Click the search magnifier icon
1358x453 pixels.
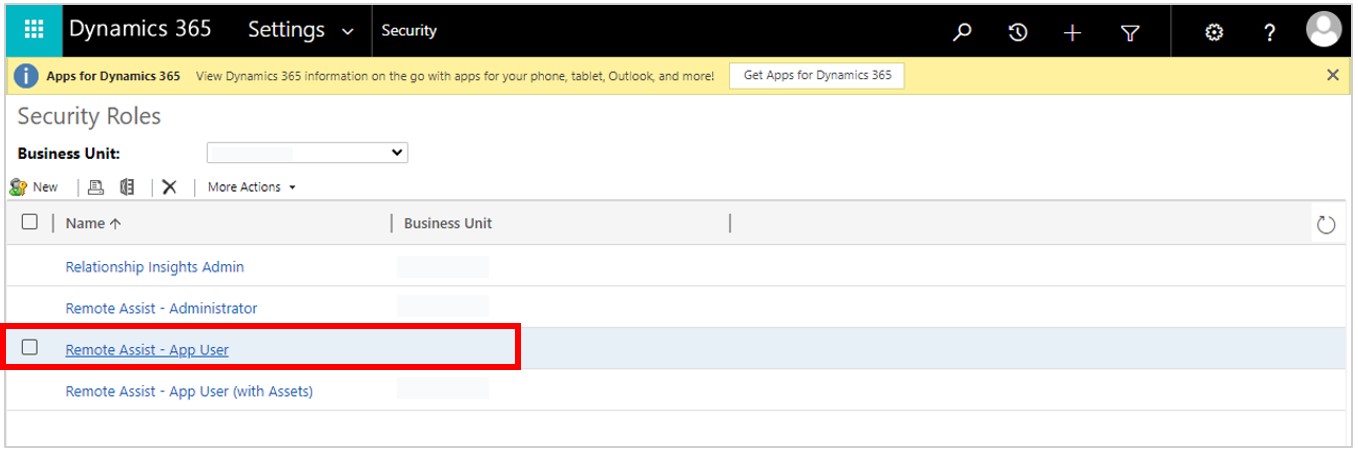pos(962,33)
